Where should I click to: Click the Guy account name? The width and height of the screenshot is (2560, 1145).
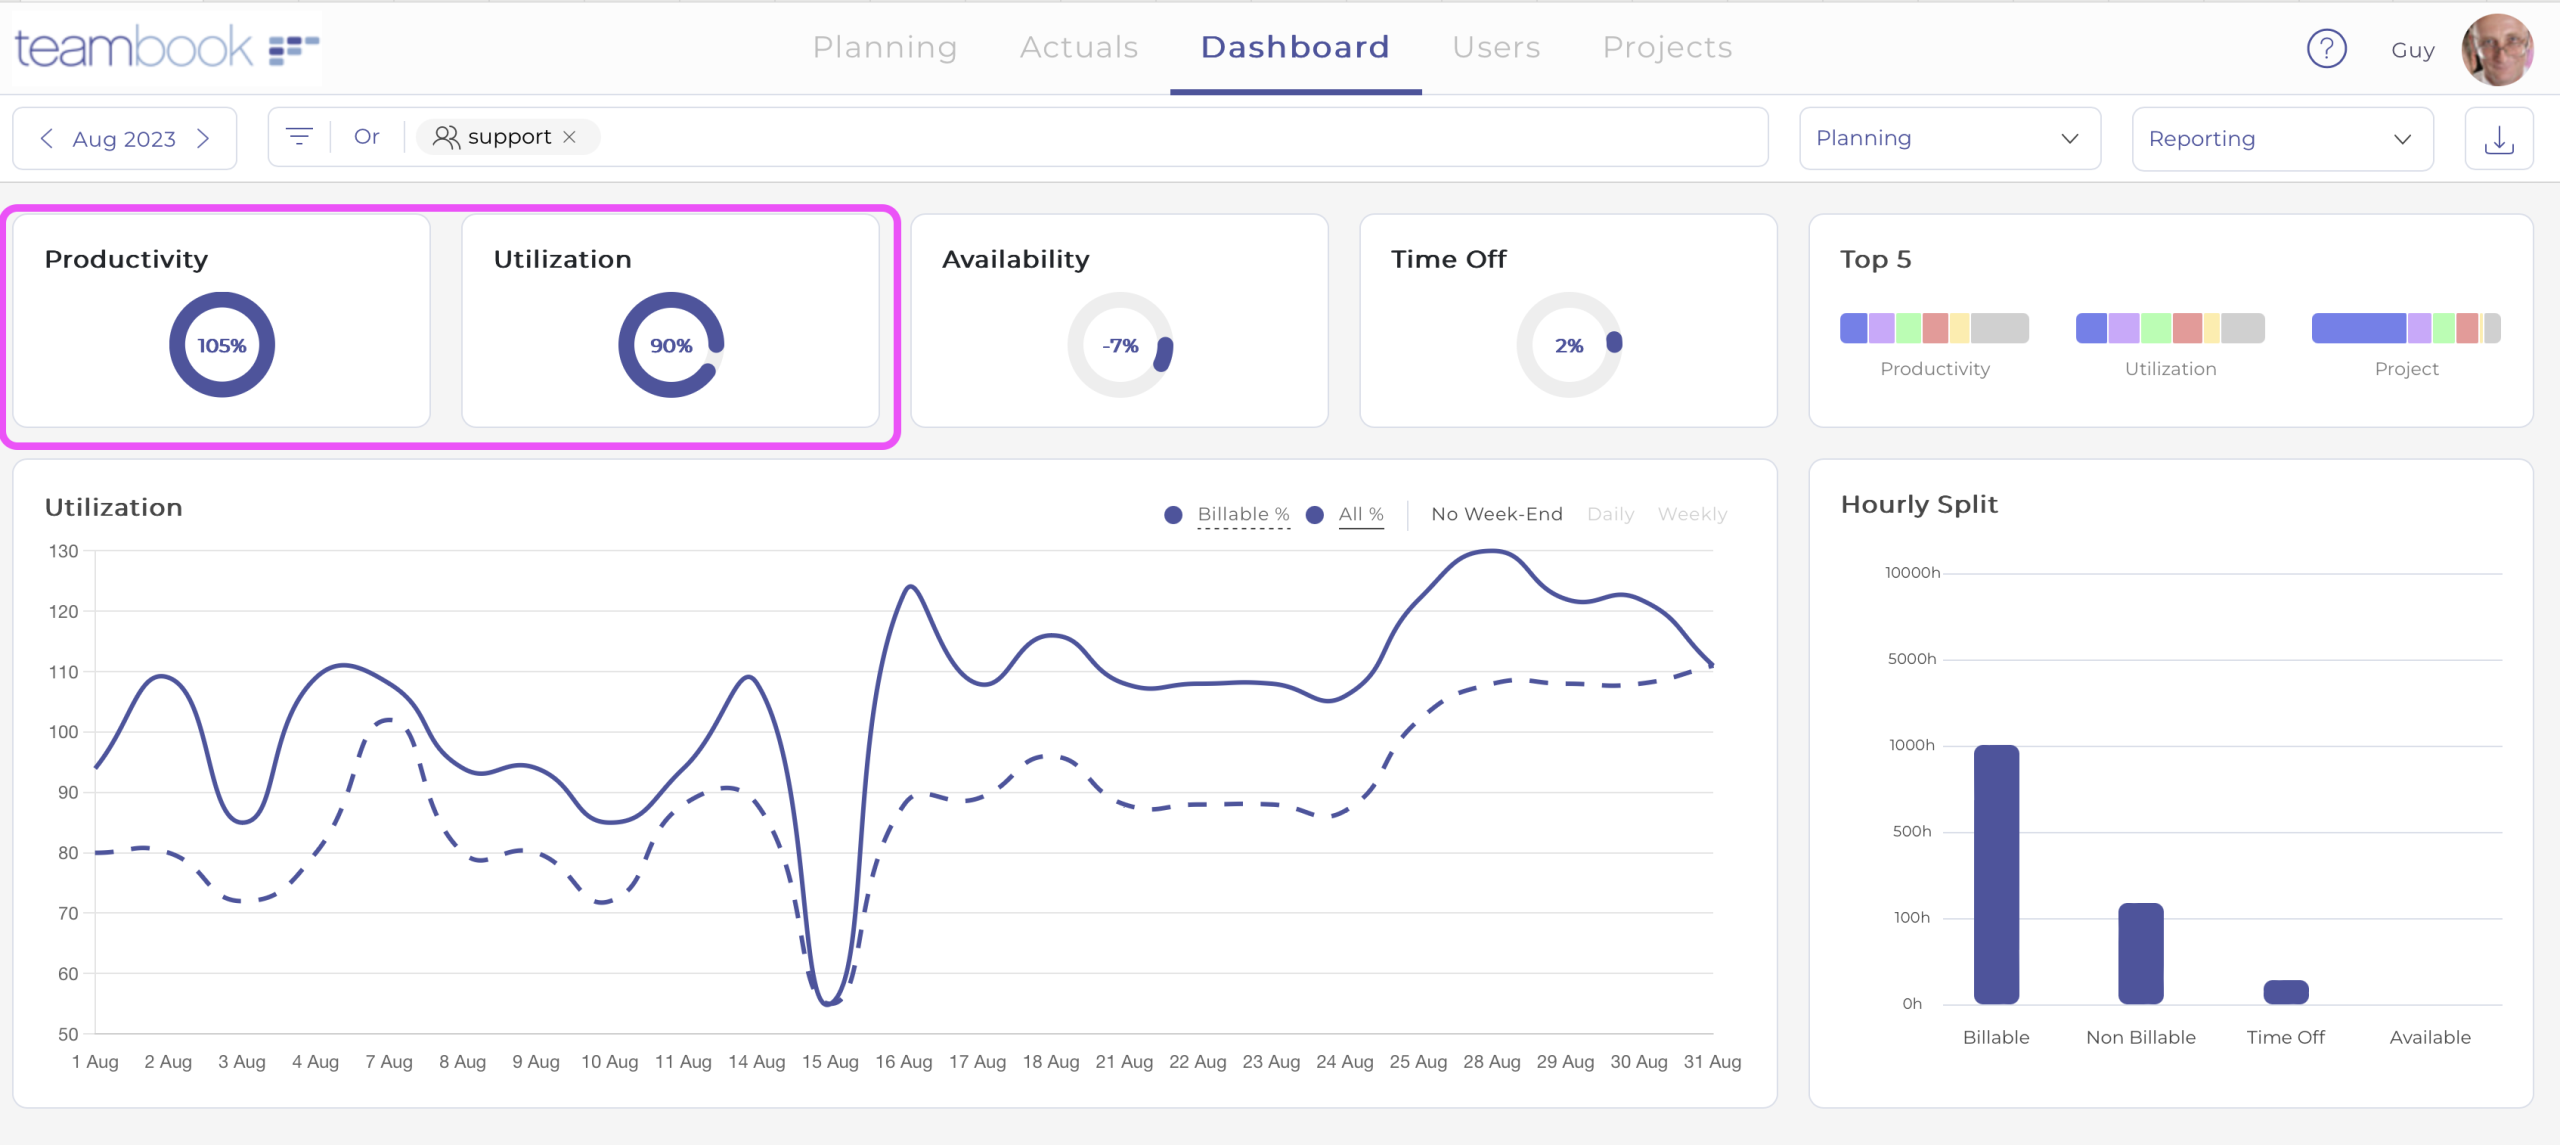[2413, 49]
